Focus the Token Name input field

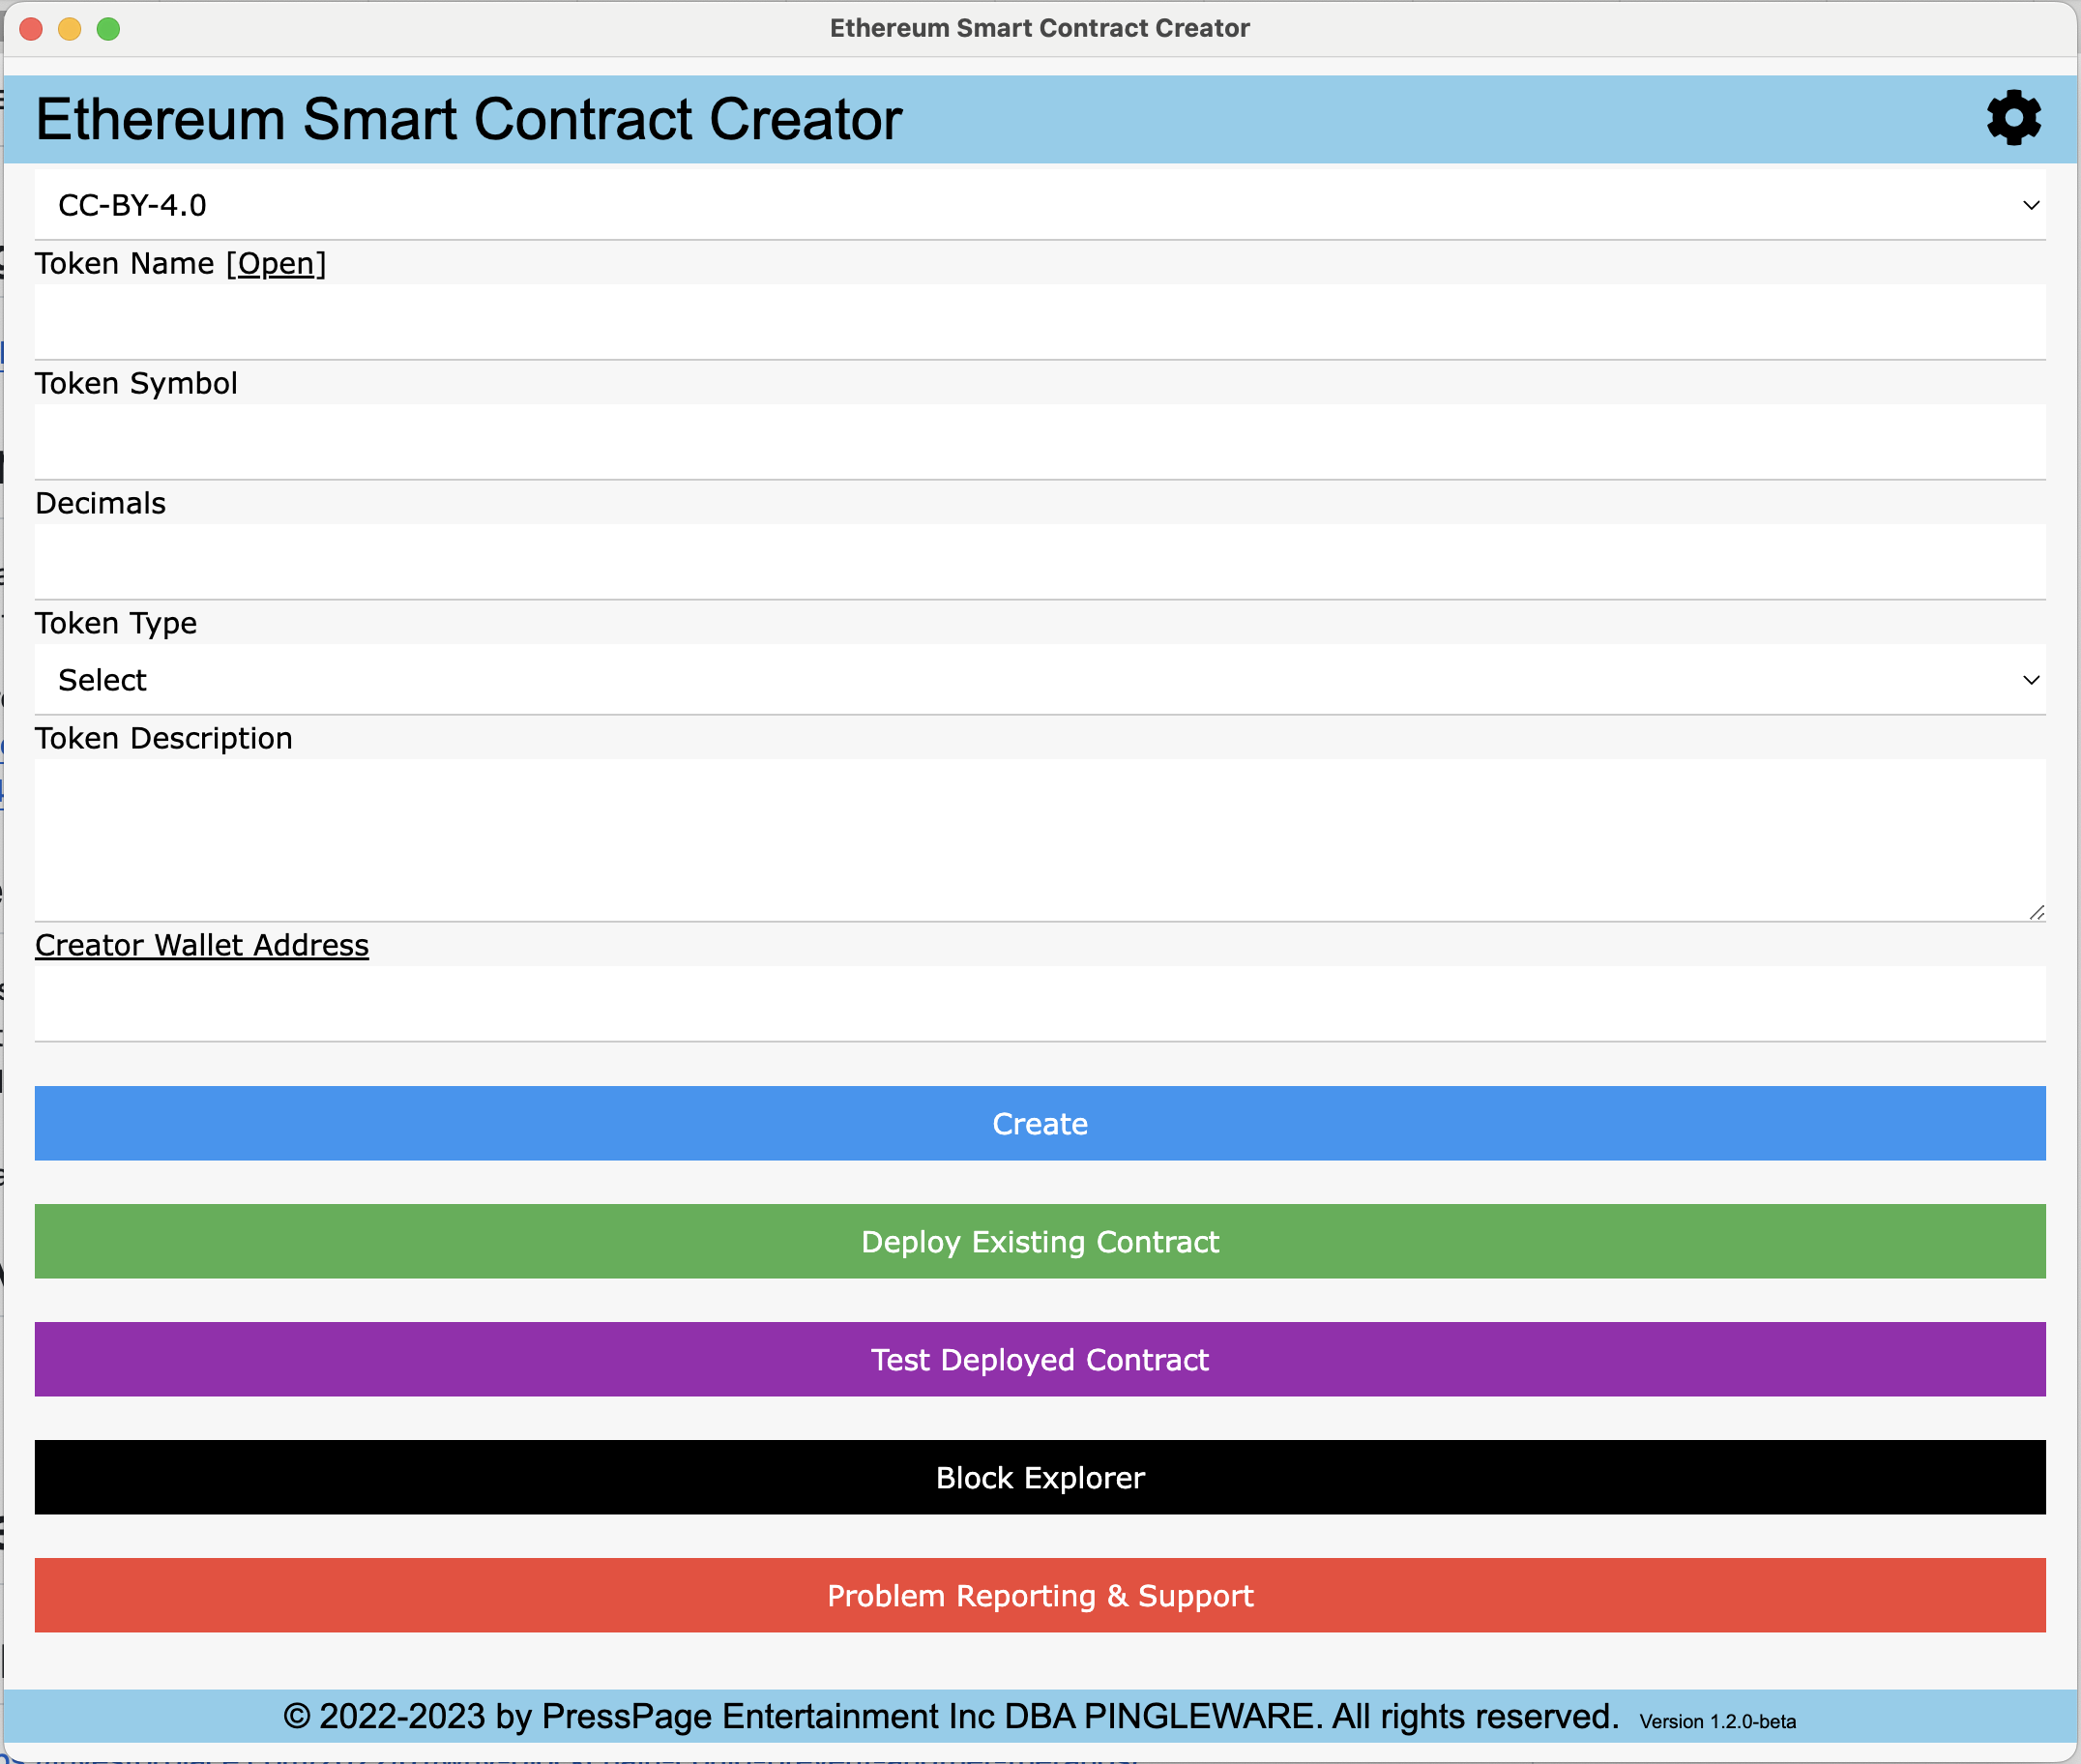click(x=1039, y=322)
